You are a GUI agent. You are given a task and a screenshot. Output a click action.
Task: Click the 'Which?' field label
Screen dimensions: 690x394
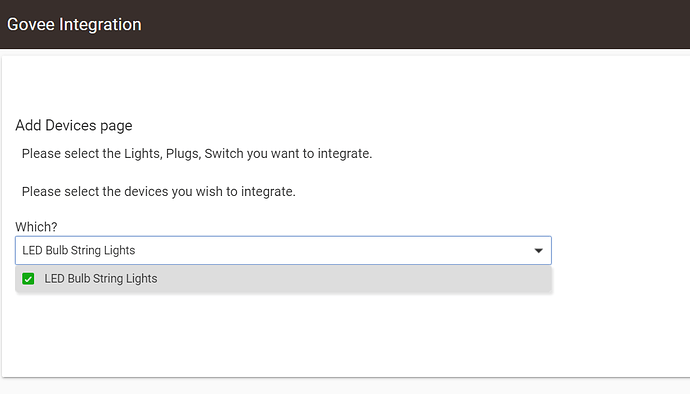pyautogui.click(x=37, y=227)
